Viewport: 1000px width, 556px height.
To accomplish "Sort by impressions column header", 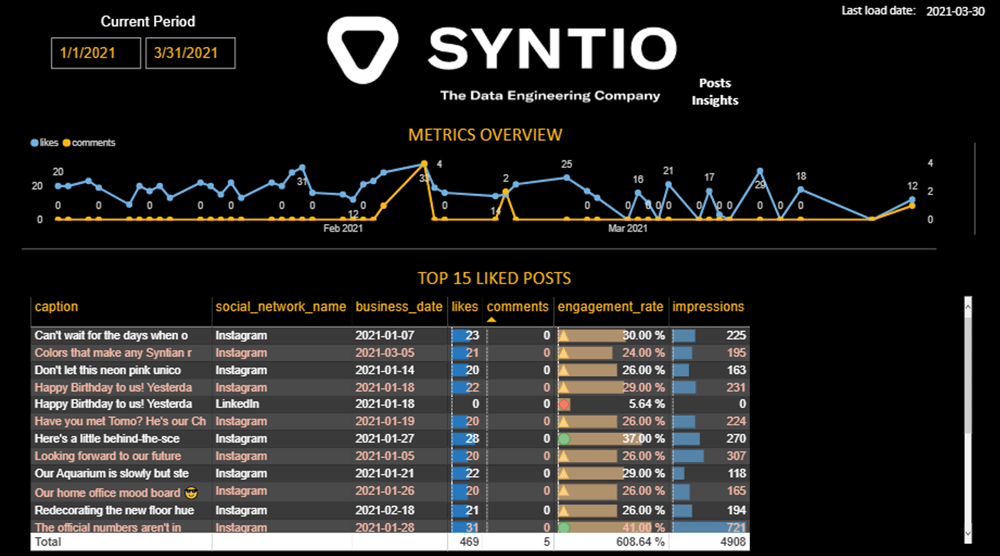I will tap(708, 307).
